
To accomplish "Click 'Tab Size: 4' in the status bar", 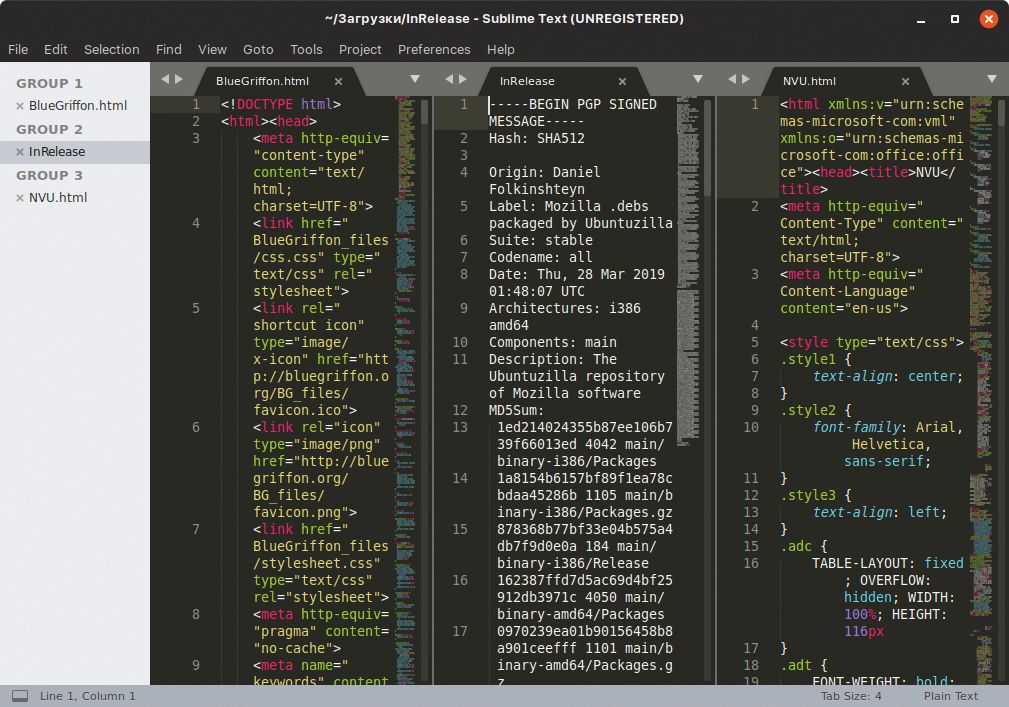I will click(x=855, y=695).
